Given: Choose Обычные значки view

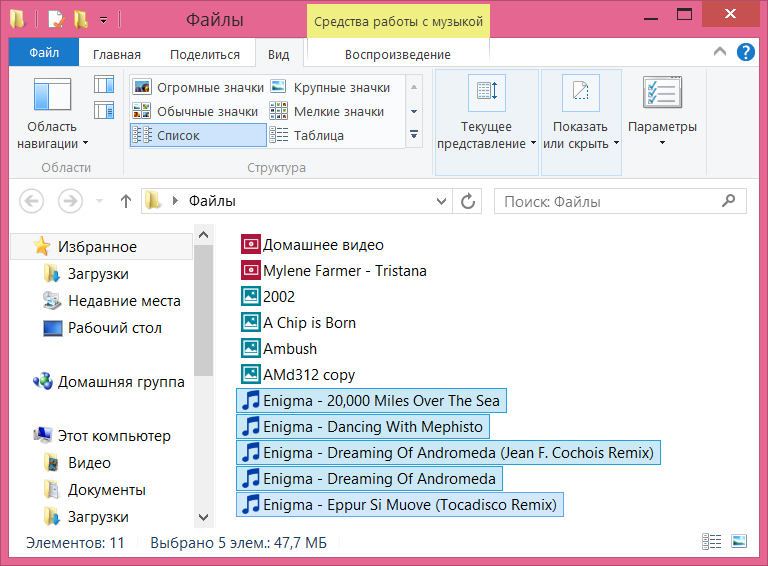Looking at the screenshot, I should [x=195, y=112].
